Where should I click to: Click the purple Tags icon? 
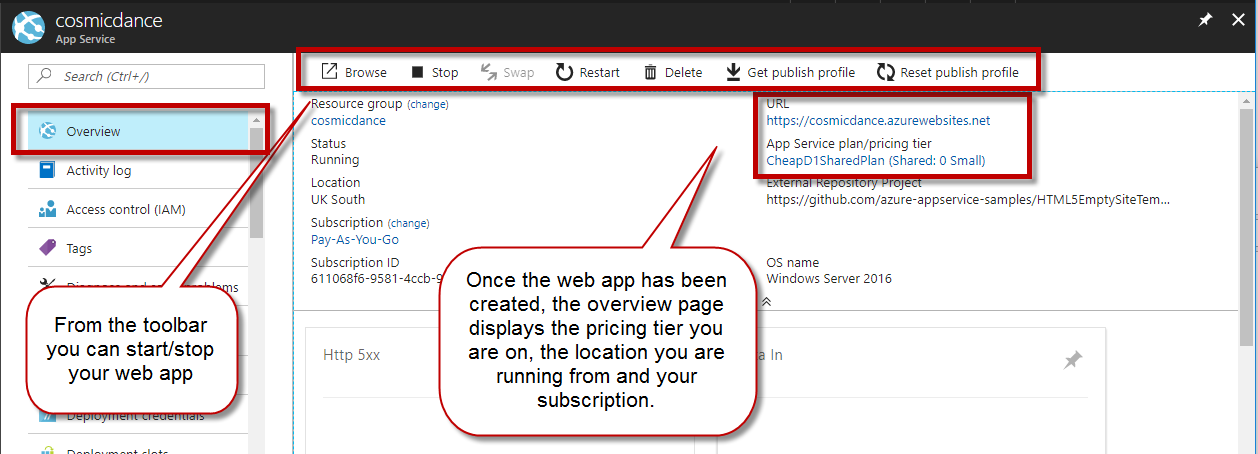click(47, 248)
